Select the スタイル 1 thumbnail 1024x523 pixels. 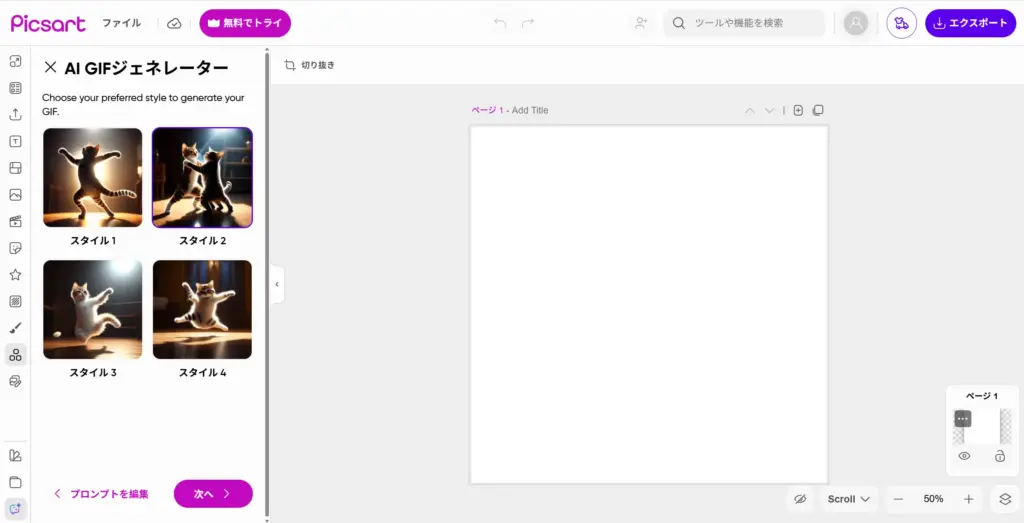(93, 178)
